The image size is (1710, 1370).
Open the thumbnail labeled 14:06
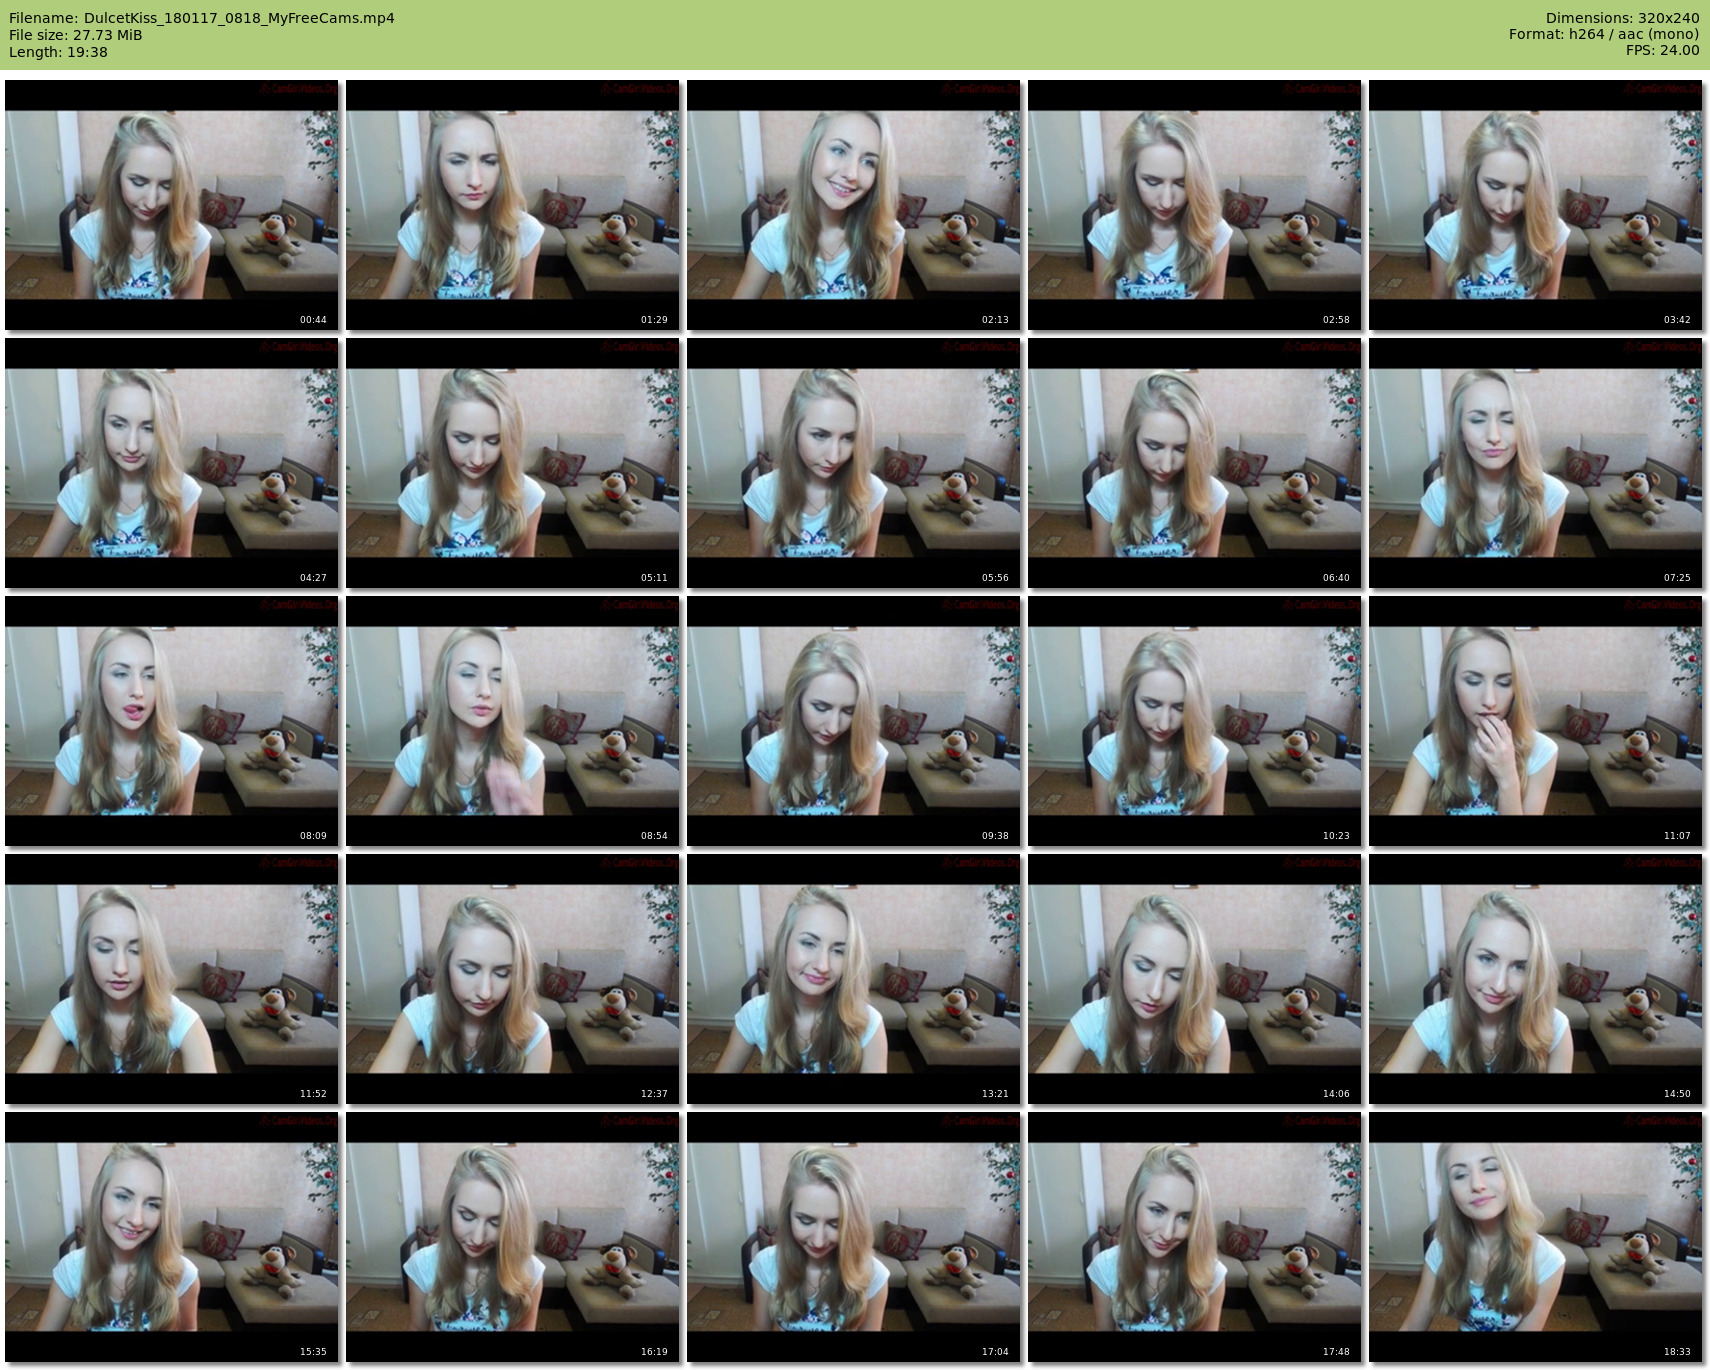(1195, 979)
